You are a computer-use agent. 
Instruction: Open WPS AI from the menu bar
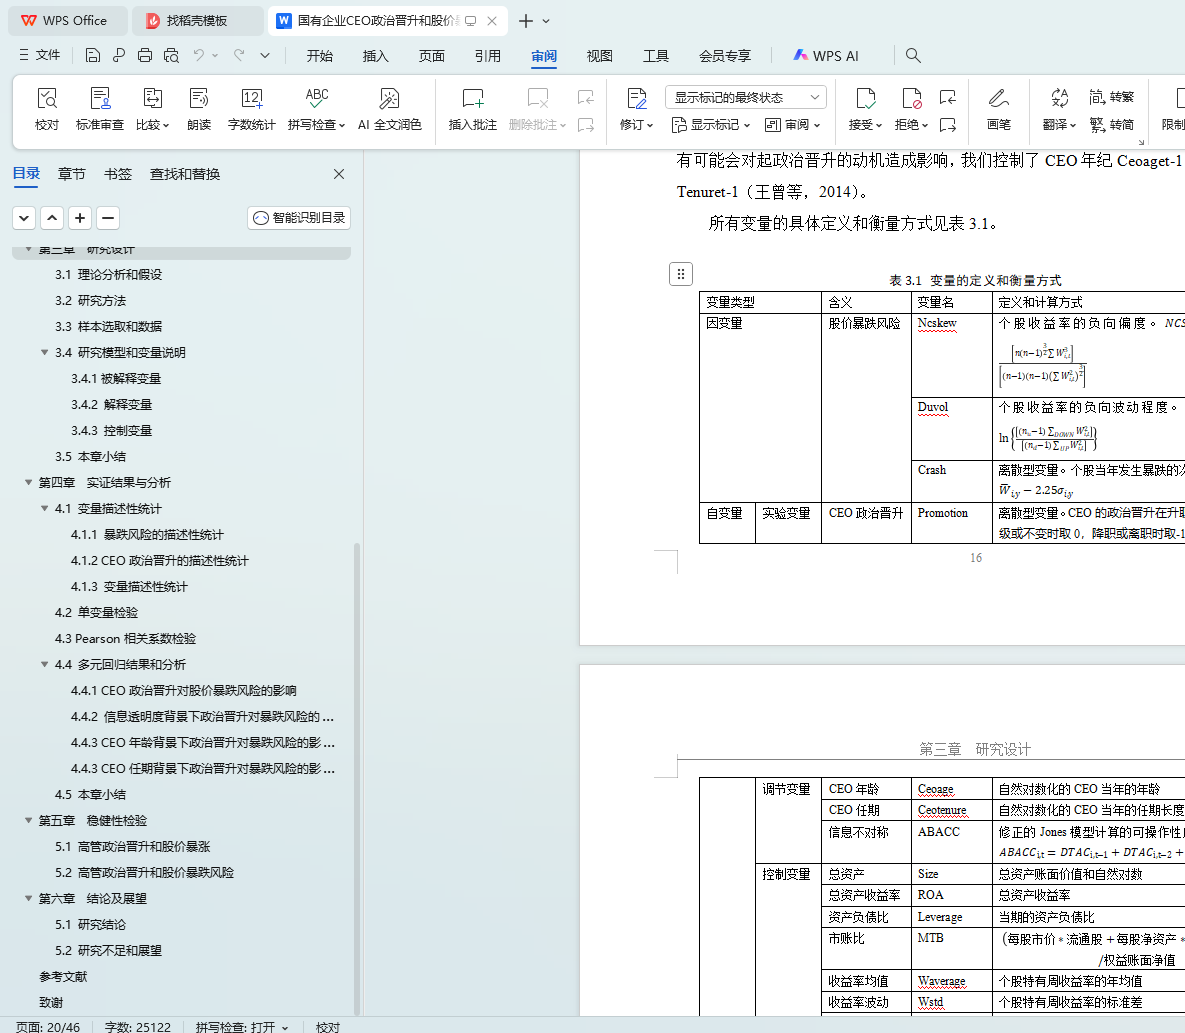[x=826, y=56]
